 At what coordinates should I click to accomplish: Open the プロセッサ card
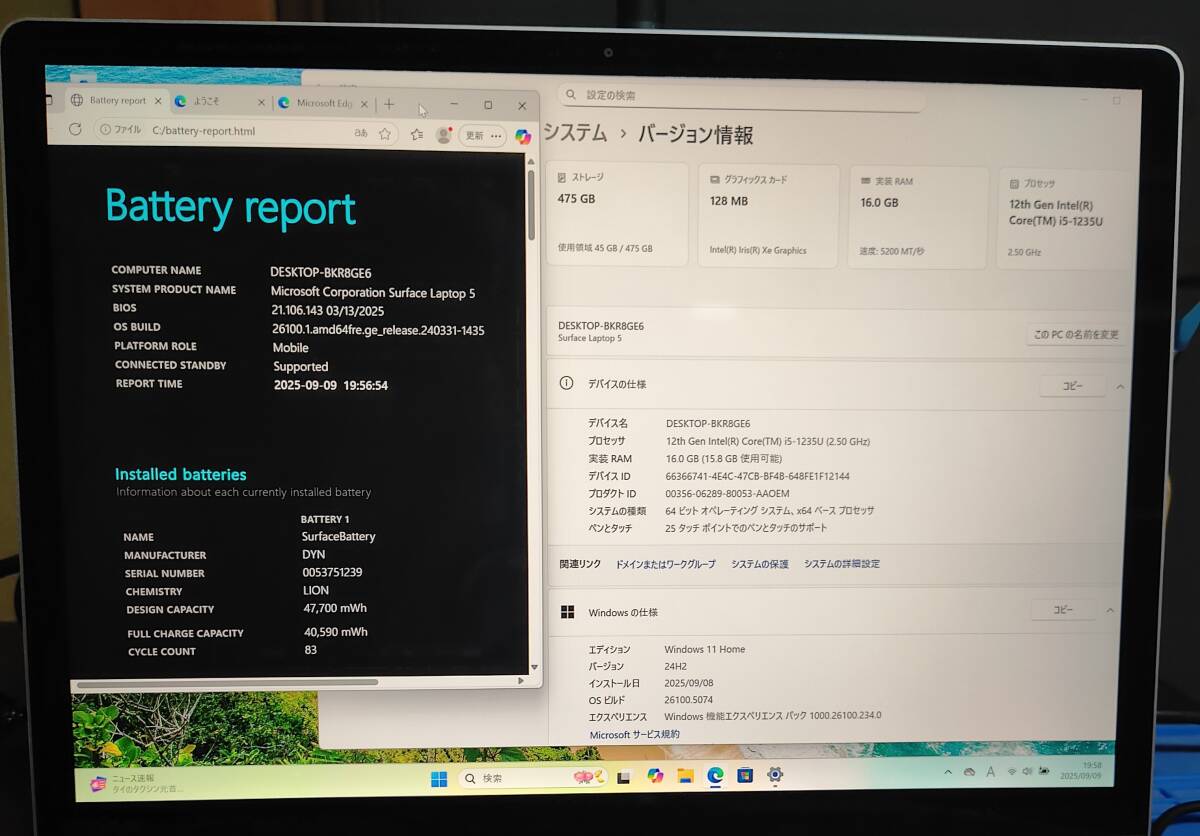pos(1065,218)
